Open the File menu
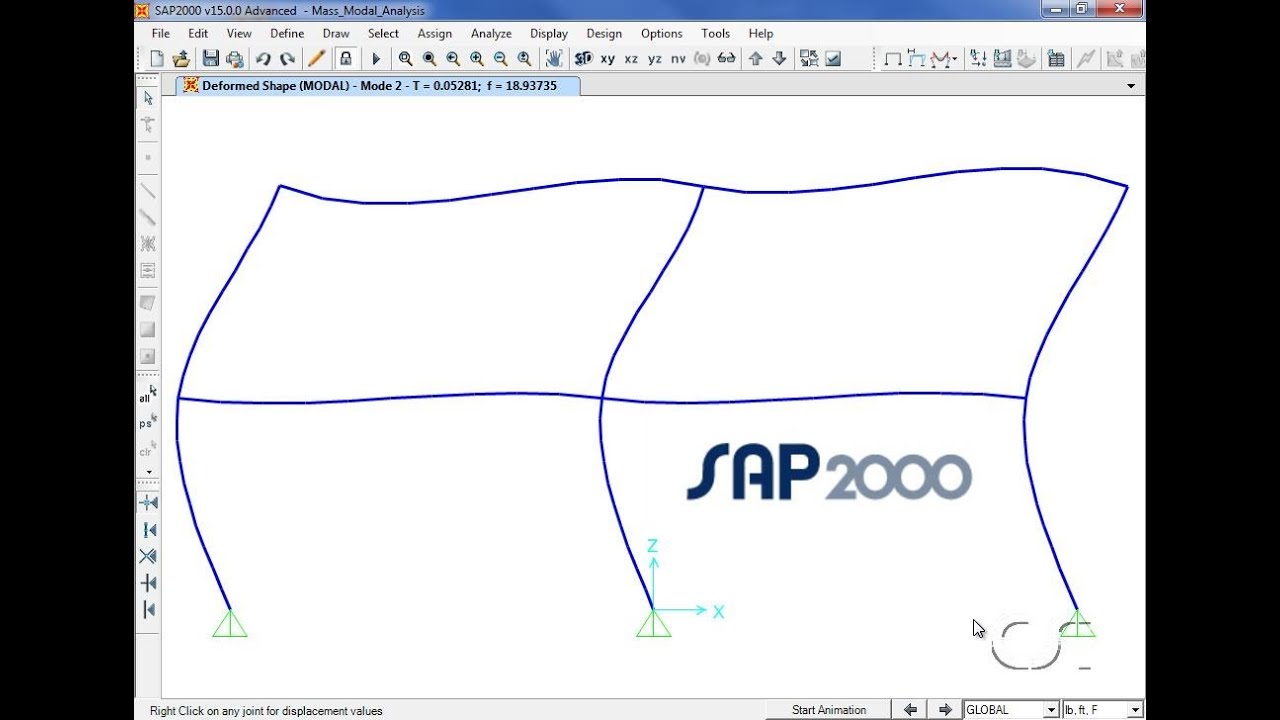 160,33
